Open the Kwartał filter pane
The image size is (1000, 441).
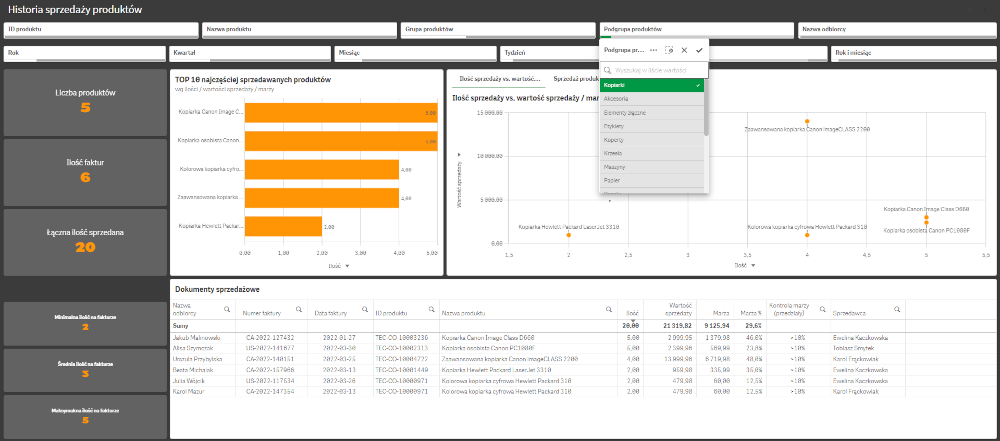249,54
